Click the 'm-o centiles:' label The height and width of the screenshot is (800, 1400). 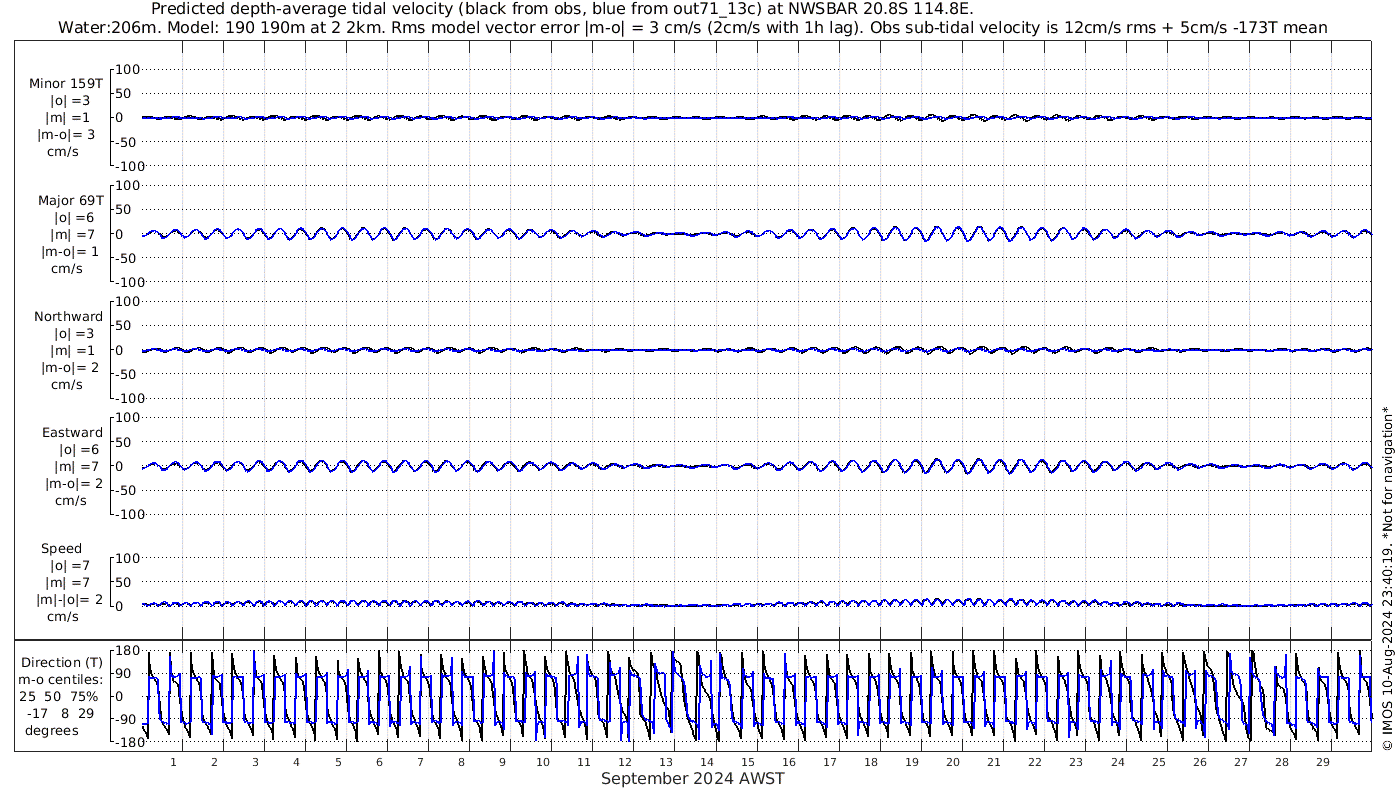coord(62,680)
